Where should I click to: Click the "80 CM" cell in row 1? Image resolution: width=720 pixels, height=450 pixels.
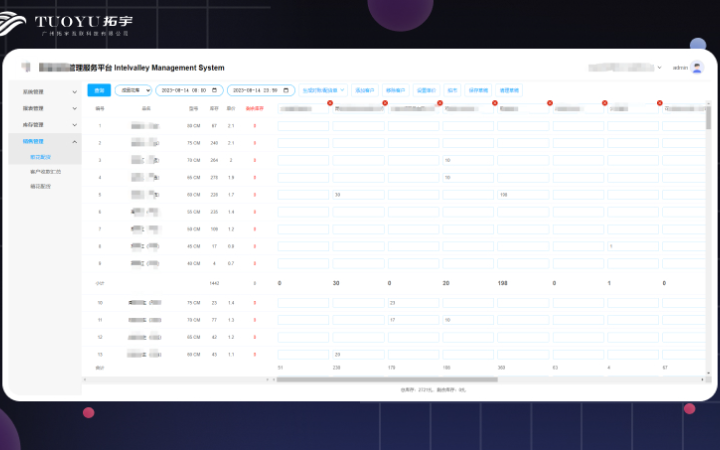(193, 126)
